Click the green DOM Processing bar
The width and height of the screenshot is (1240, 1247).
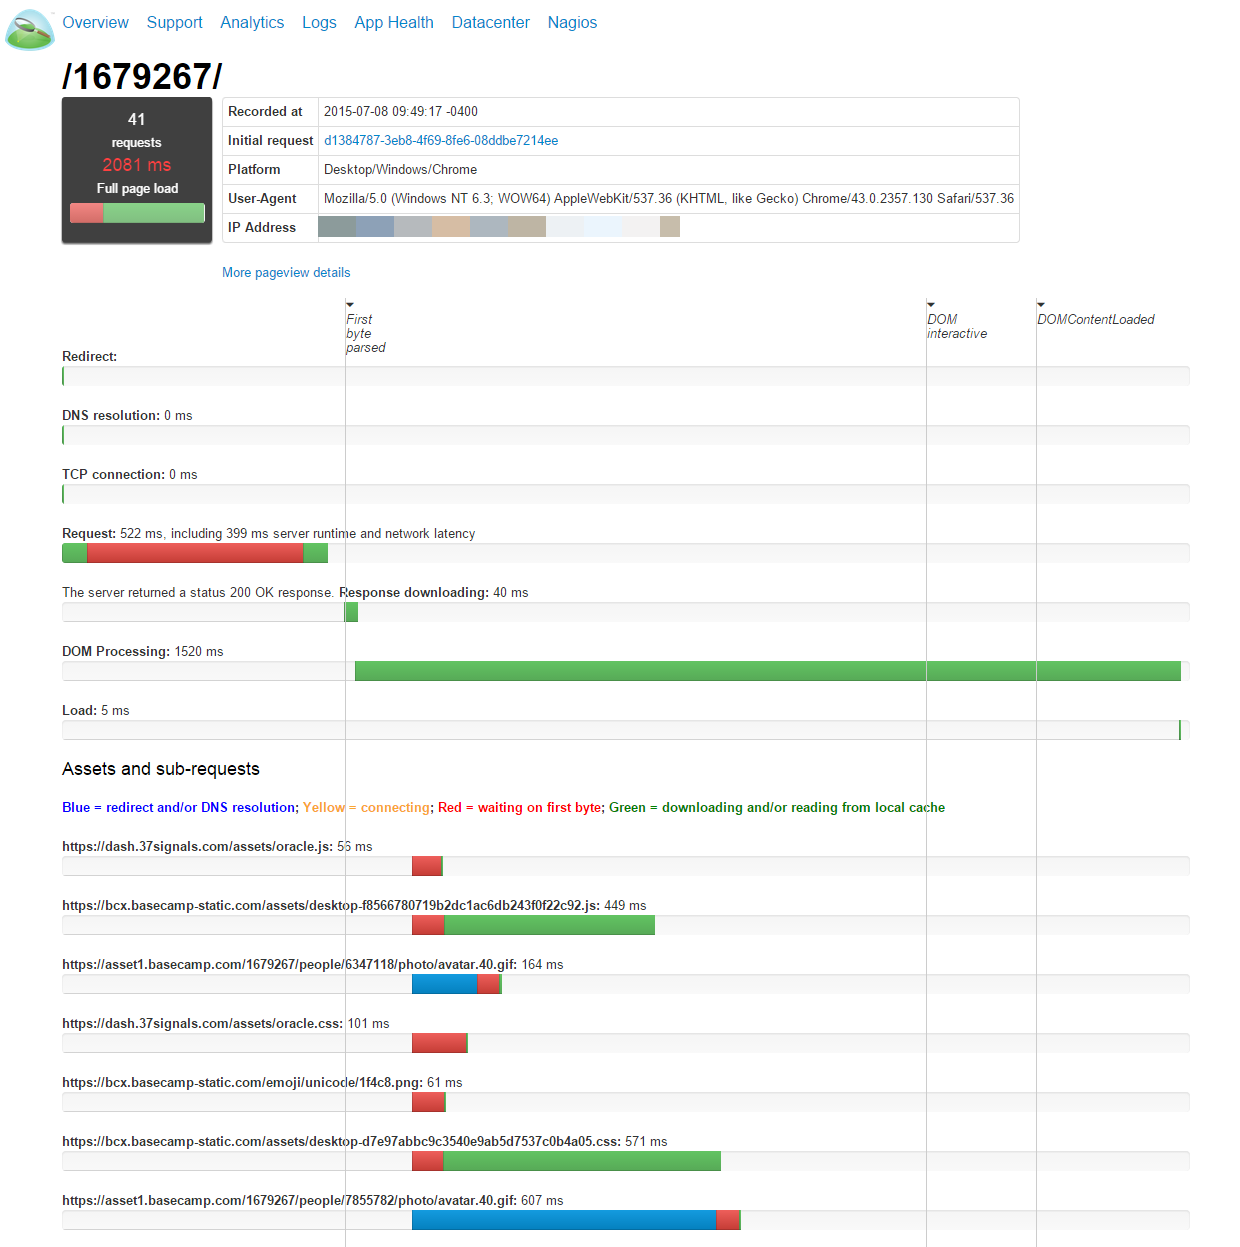point(768,671)
